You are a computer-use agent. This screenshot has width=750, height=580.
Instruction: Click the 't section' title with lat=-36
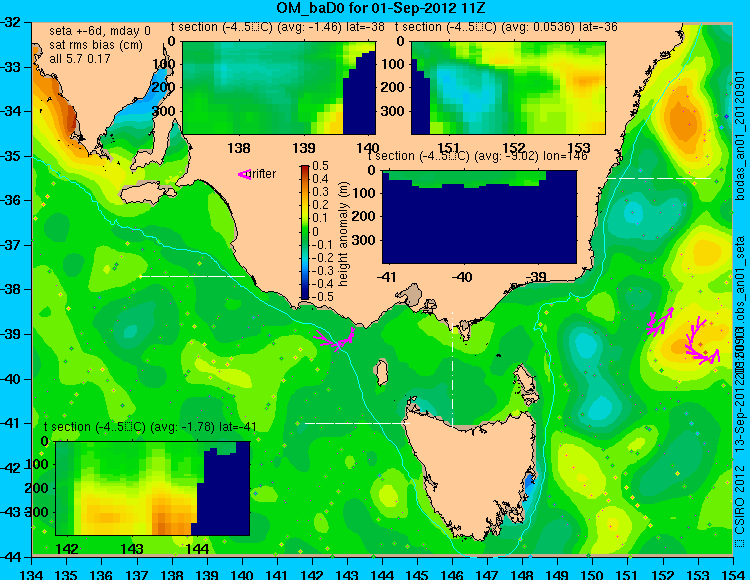pos(506,27)
